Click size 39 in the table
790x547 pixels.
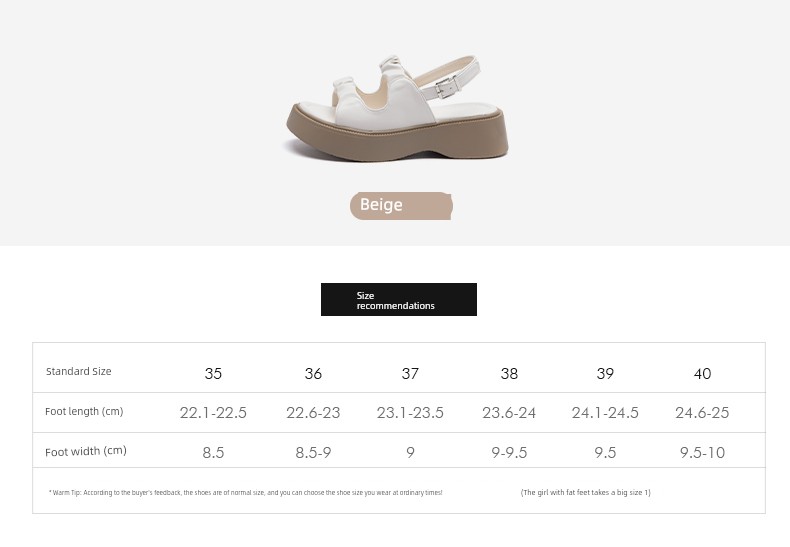click(605, 374)
